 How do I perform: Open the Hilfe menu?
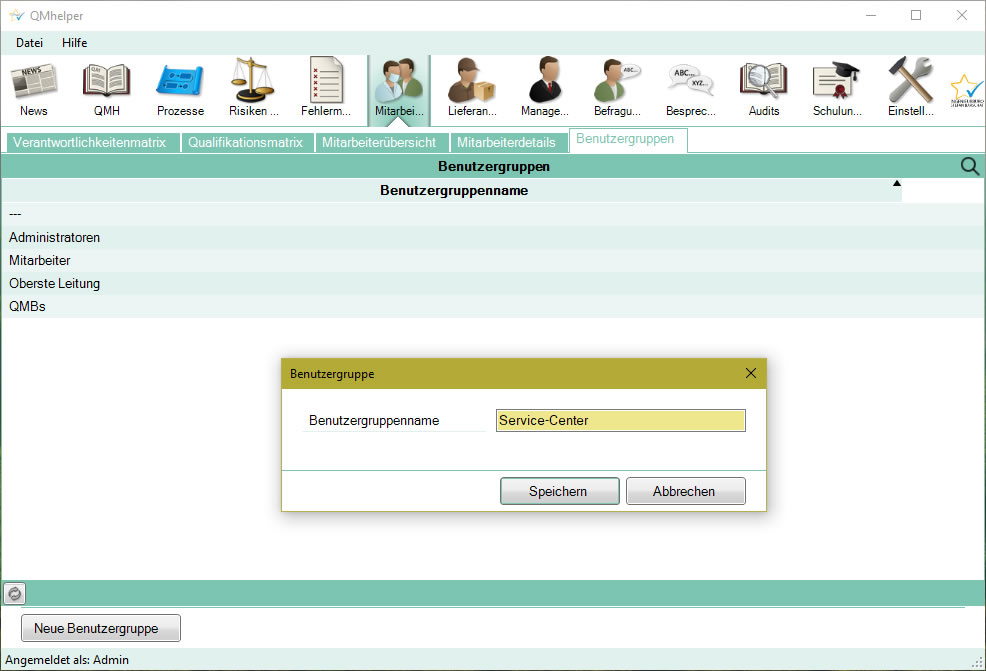coord(74,43)
